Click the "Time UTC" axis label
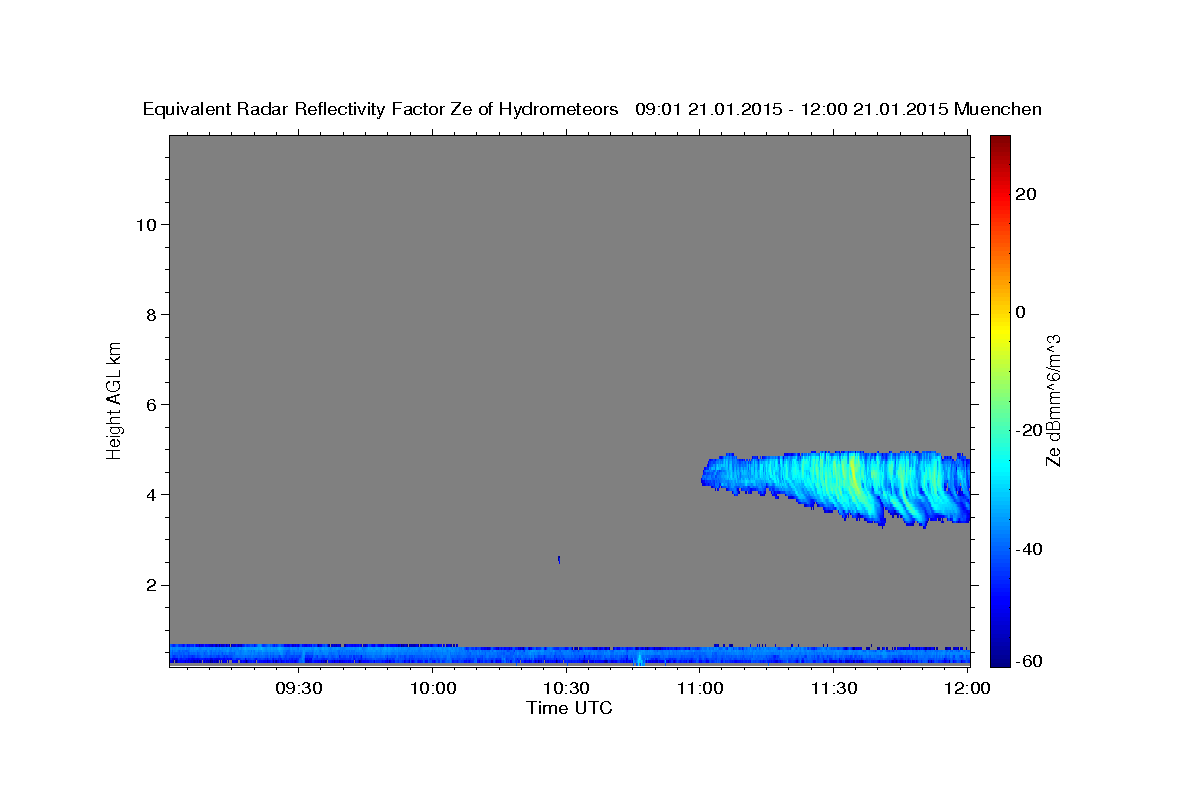 point(569,708)
